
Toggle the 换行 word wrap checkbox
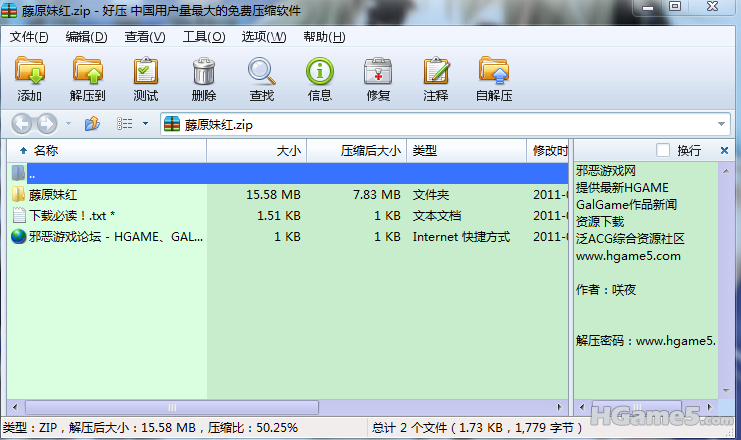point(663,150)
